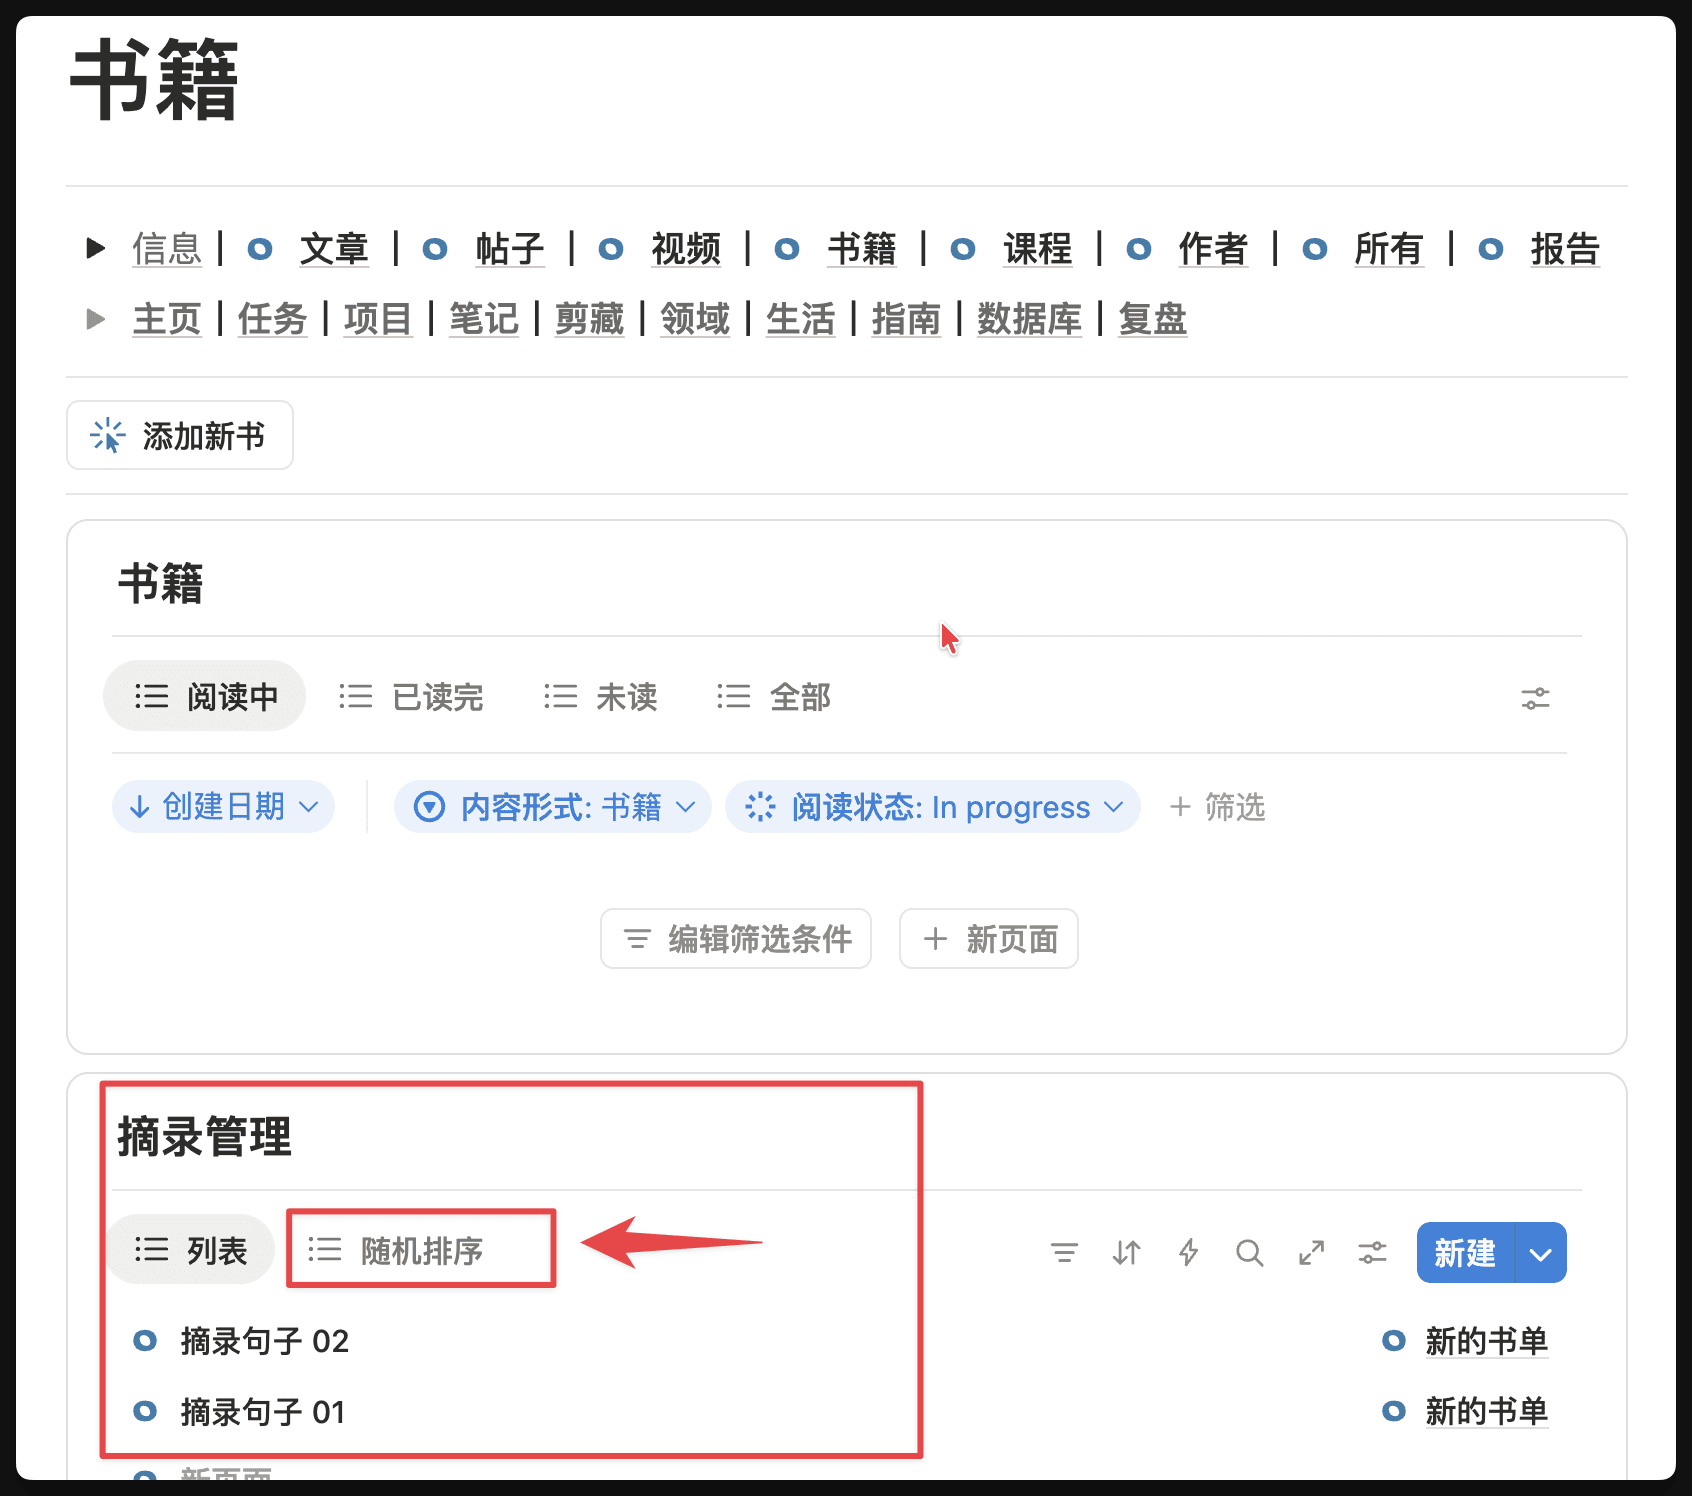Click the 添加新书 button
Viewport: 1692px width, 1496px height.
[180, 435]
